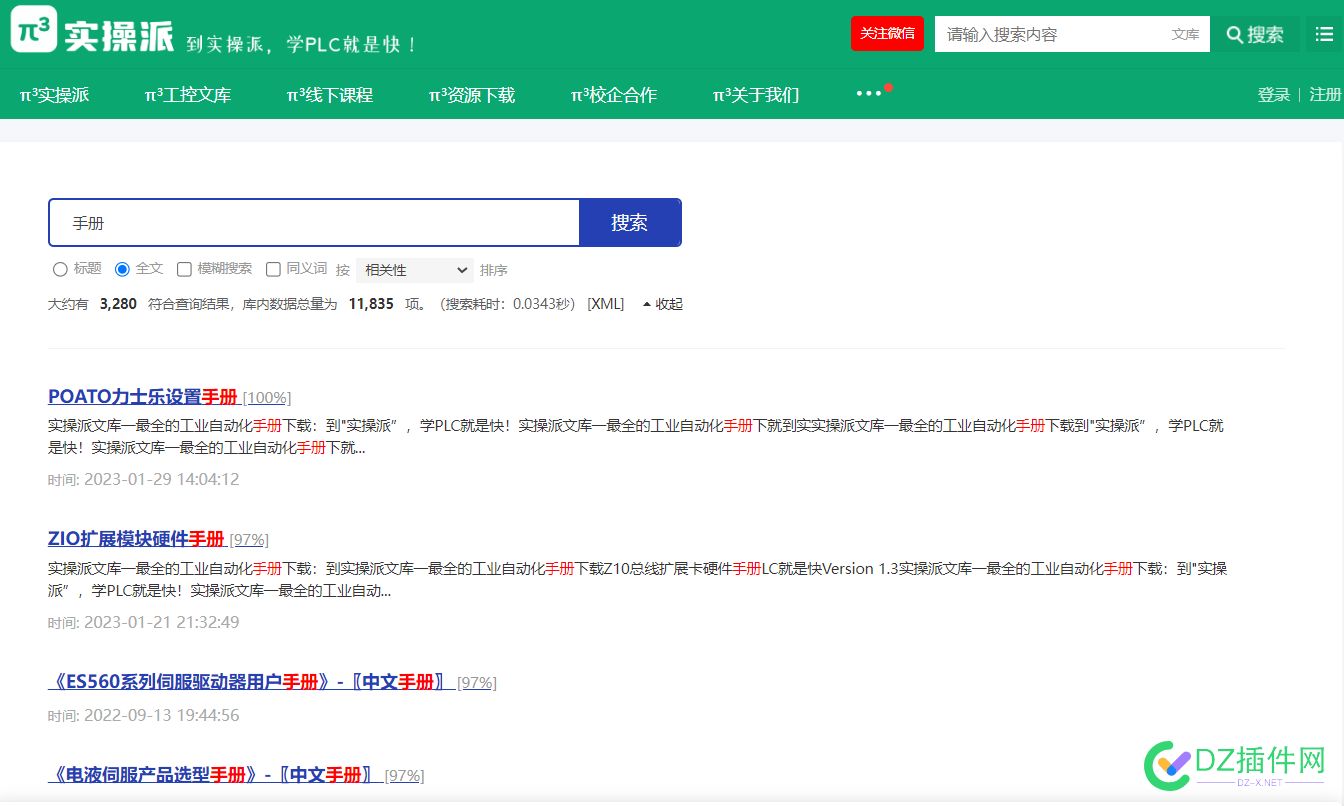Open the π³实操派 nav item
The width and height of the screenshot is (1344, 806).
pyautogui.click(x=55, y=95)
